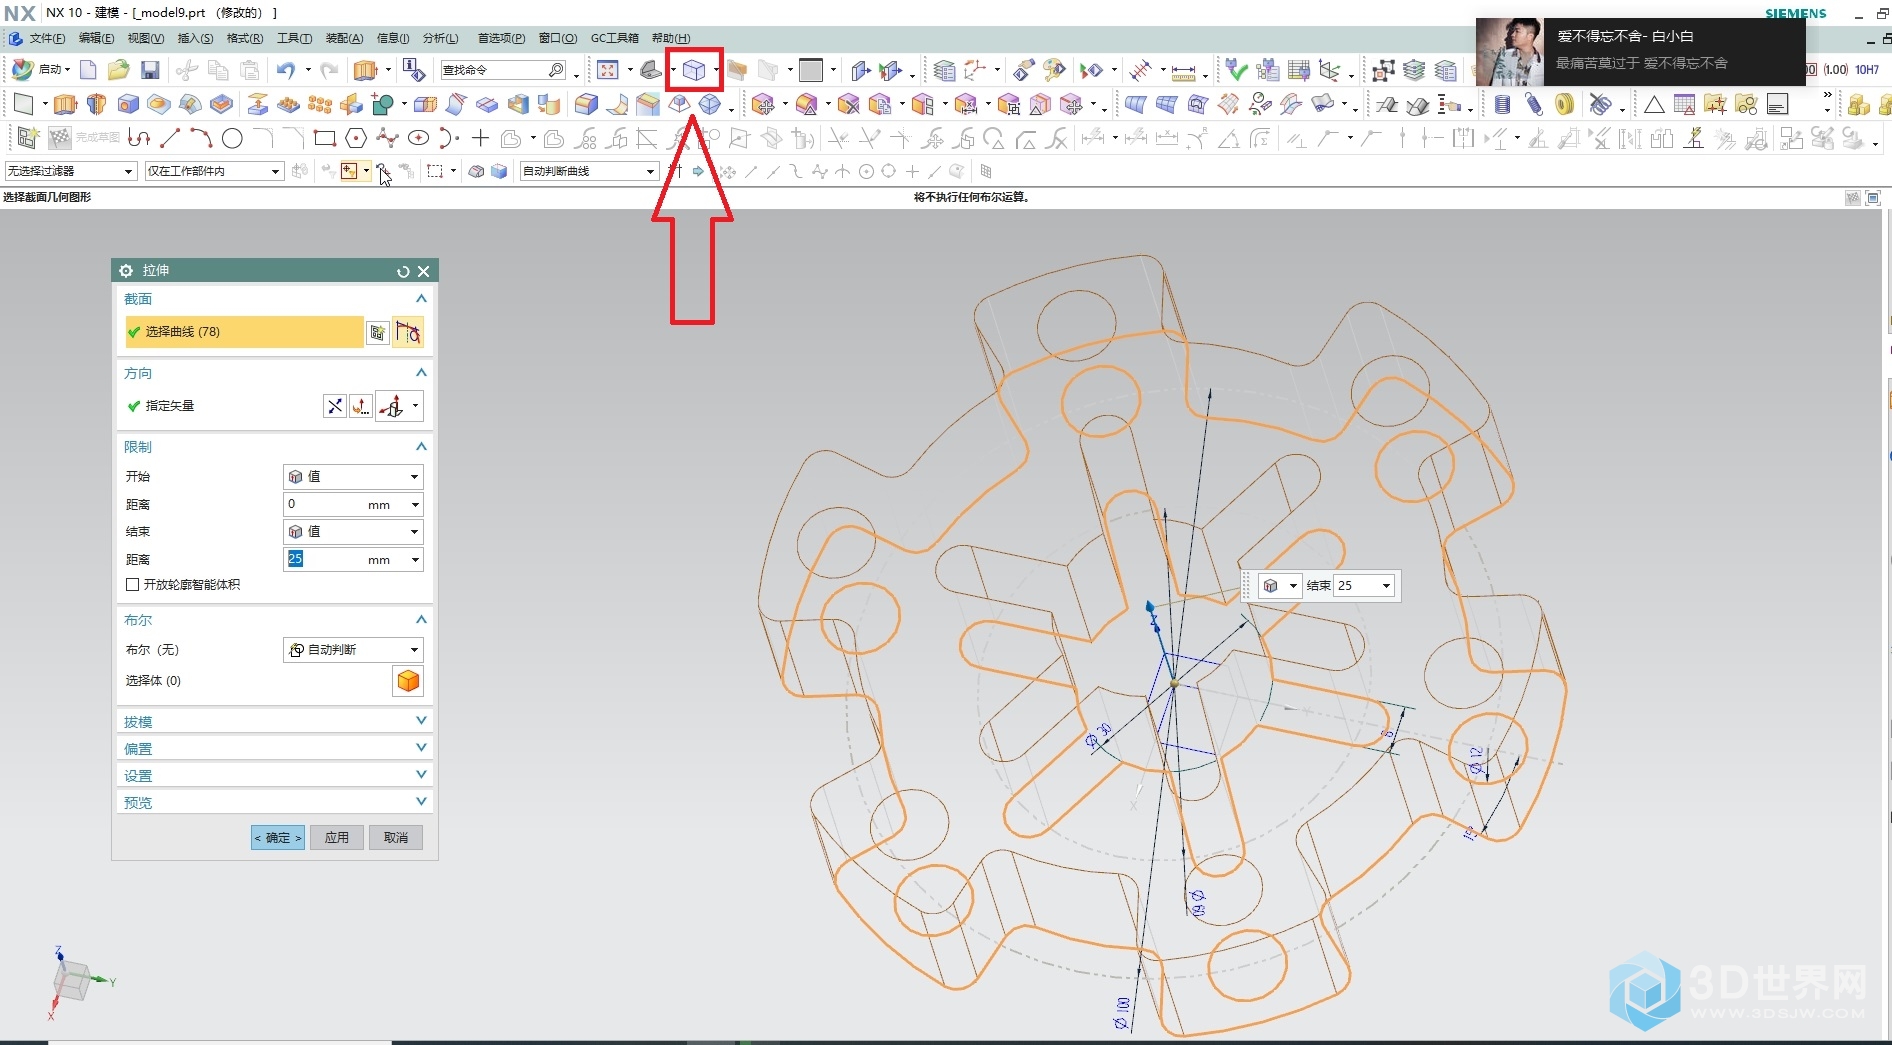1892x1045 pixels.
Task: Open the on-canvas 结束 25 dropdown arrow
Action: [x=1386, y=586]
